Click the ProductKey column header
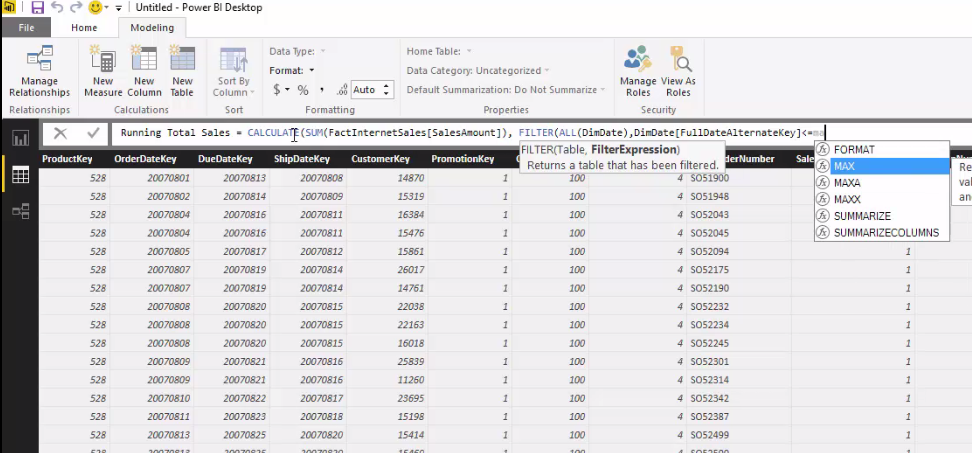 68,159
